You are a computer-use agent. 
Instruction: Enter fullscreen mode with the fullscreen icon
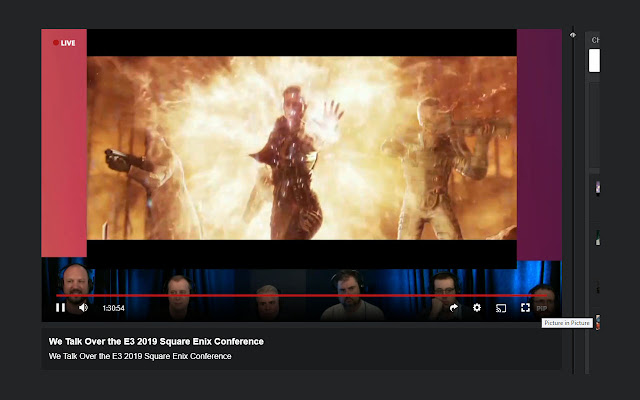coord(525,308)
